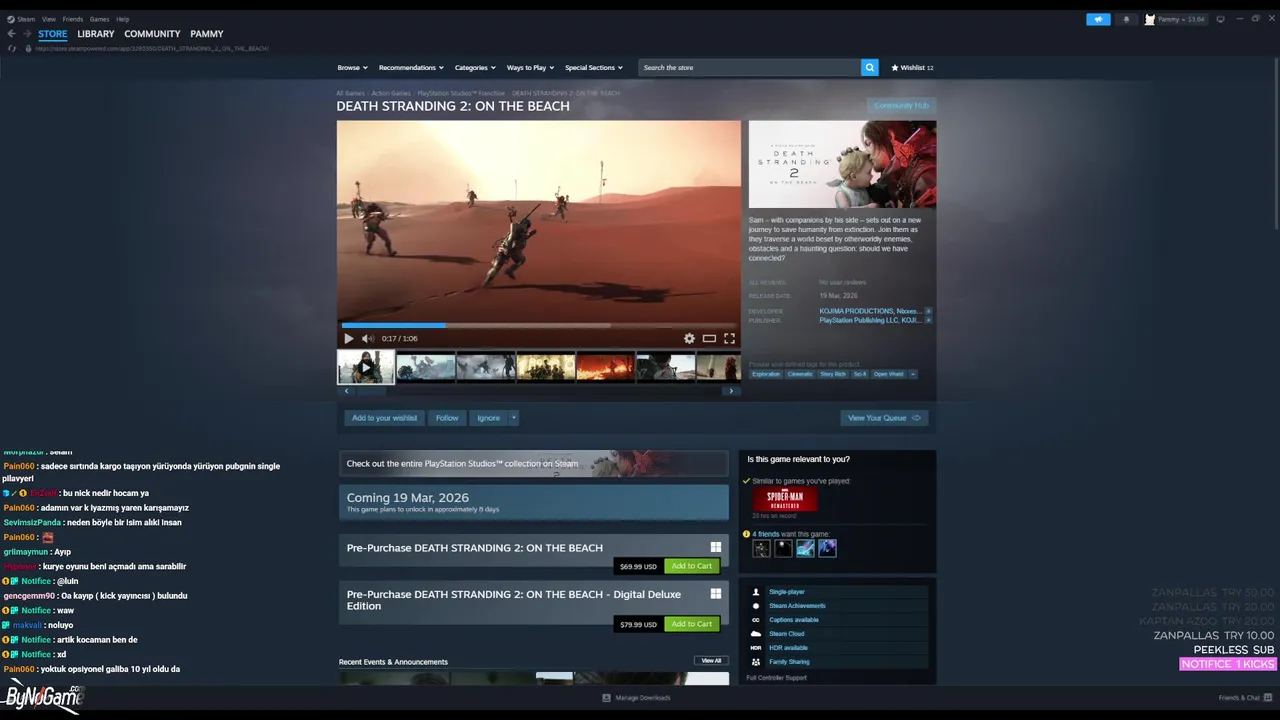Seek the trailer progress bar

pos(539,325)
